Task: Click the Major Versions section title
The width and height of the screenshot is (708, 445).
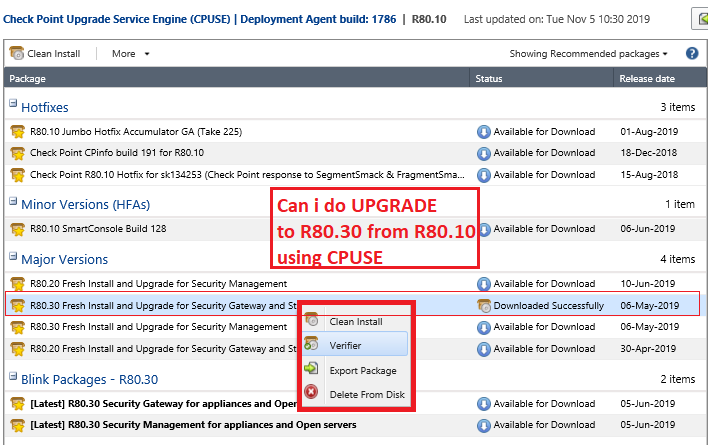Action: [x=65, y=260]
